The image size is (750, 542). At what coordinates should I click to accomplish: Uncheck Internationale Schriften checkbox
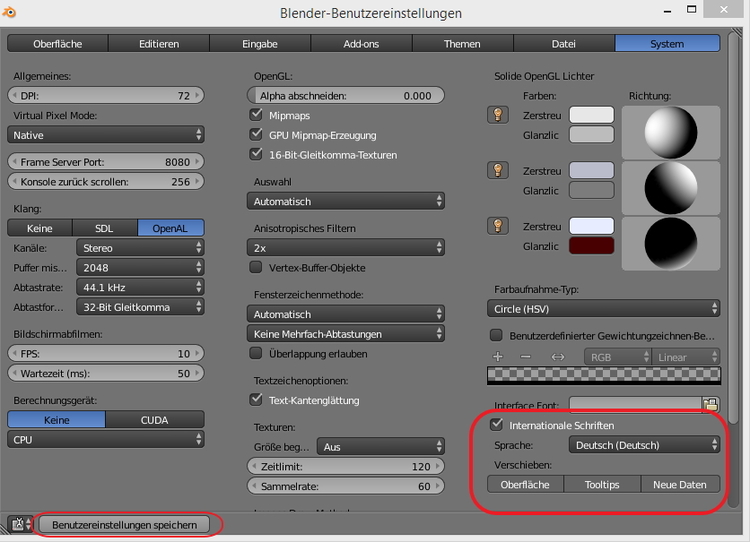click(x=496, y=424)
